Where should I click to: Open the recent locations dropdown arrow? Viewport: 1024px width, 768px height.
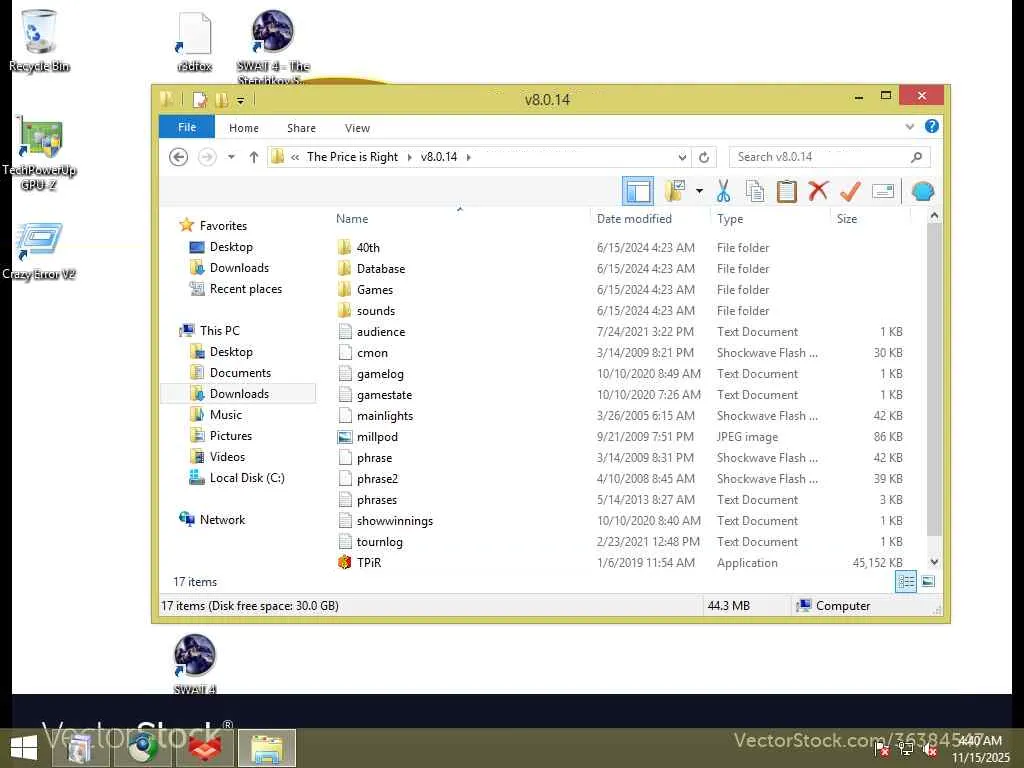pyautogui.click(x=231, y=157)
